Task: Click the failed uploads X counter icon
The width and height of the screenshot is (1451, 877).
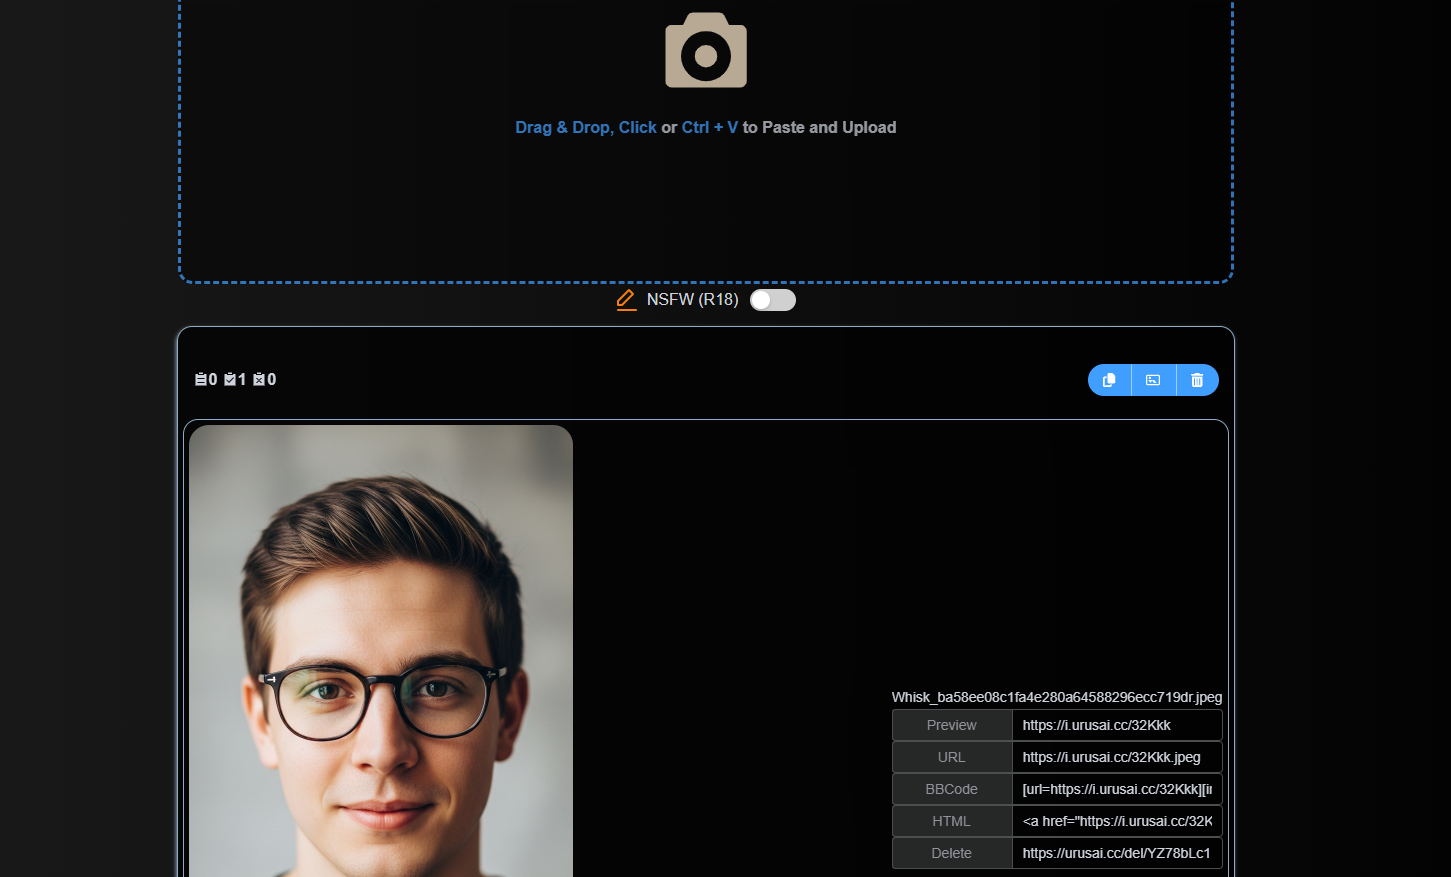Action: click(x=259, y=379)
